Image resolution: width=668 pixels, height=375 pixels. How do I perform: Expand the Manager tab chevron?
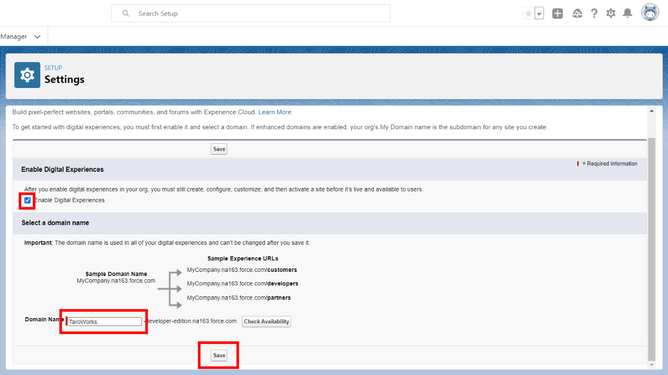(37, 37)
